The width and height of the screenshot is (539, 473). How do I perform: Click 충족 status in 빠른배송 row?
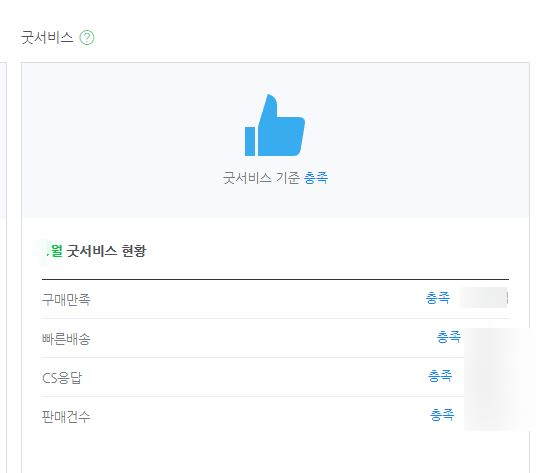point(449,337)
